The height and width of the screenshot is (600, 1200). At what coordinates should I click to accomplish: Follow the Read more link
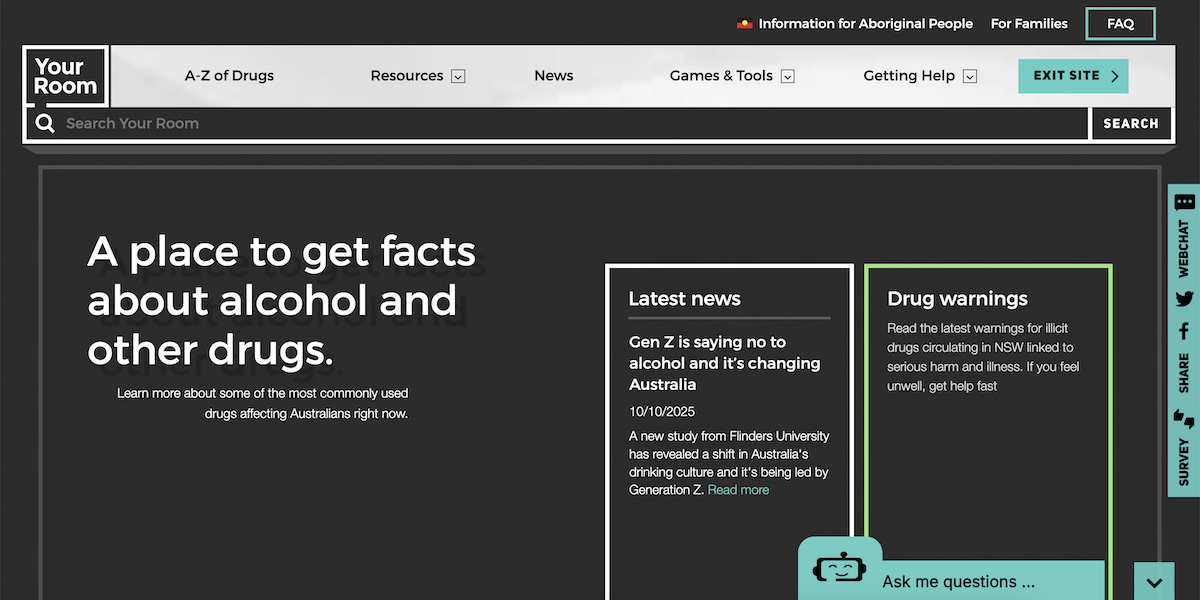[738, 490]
